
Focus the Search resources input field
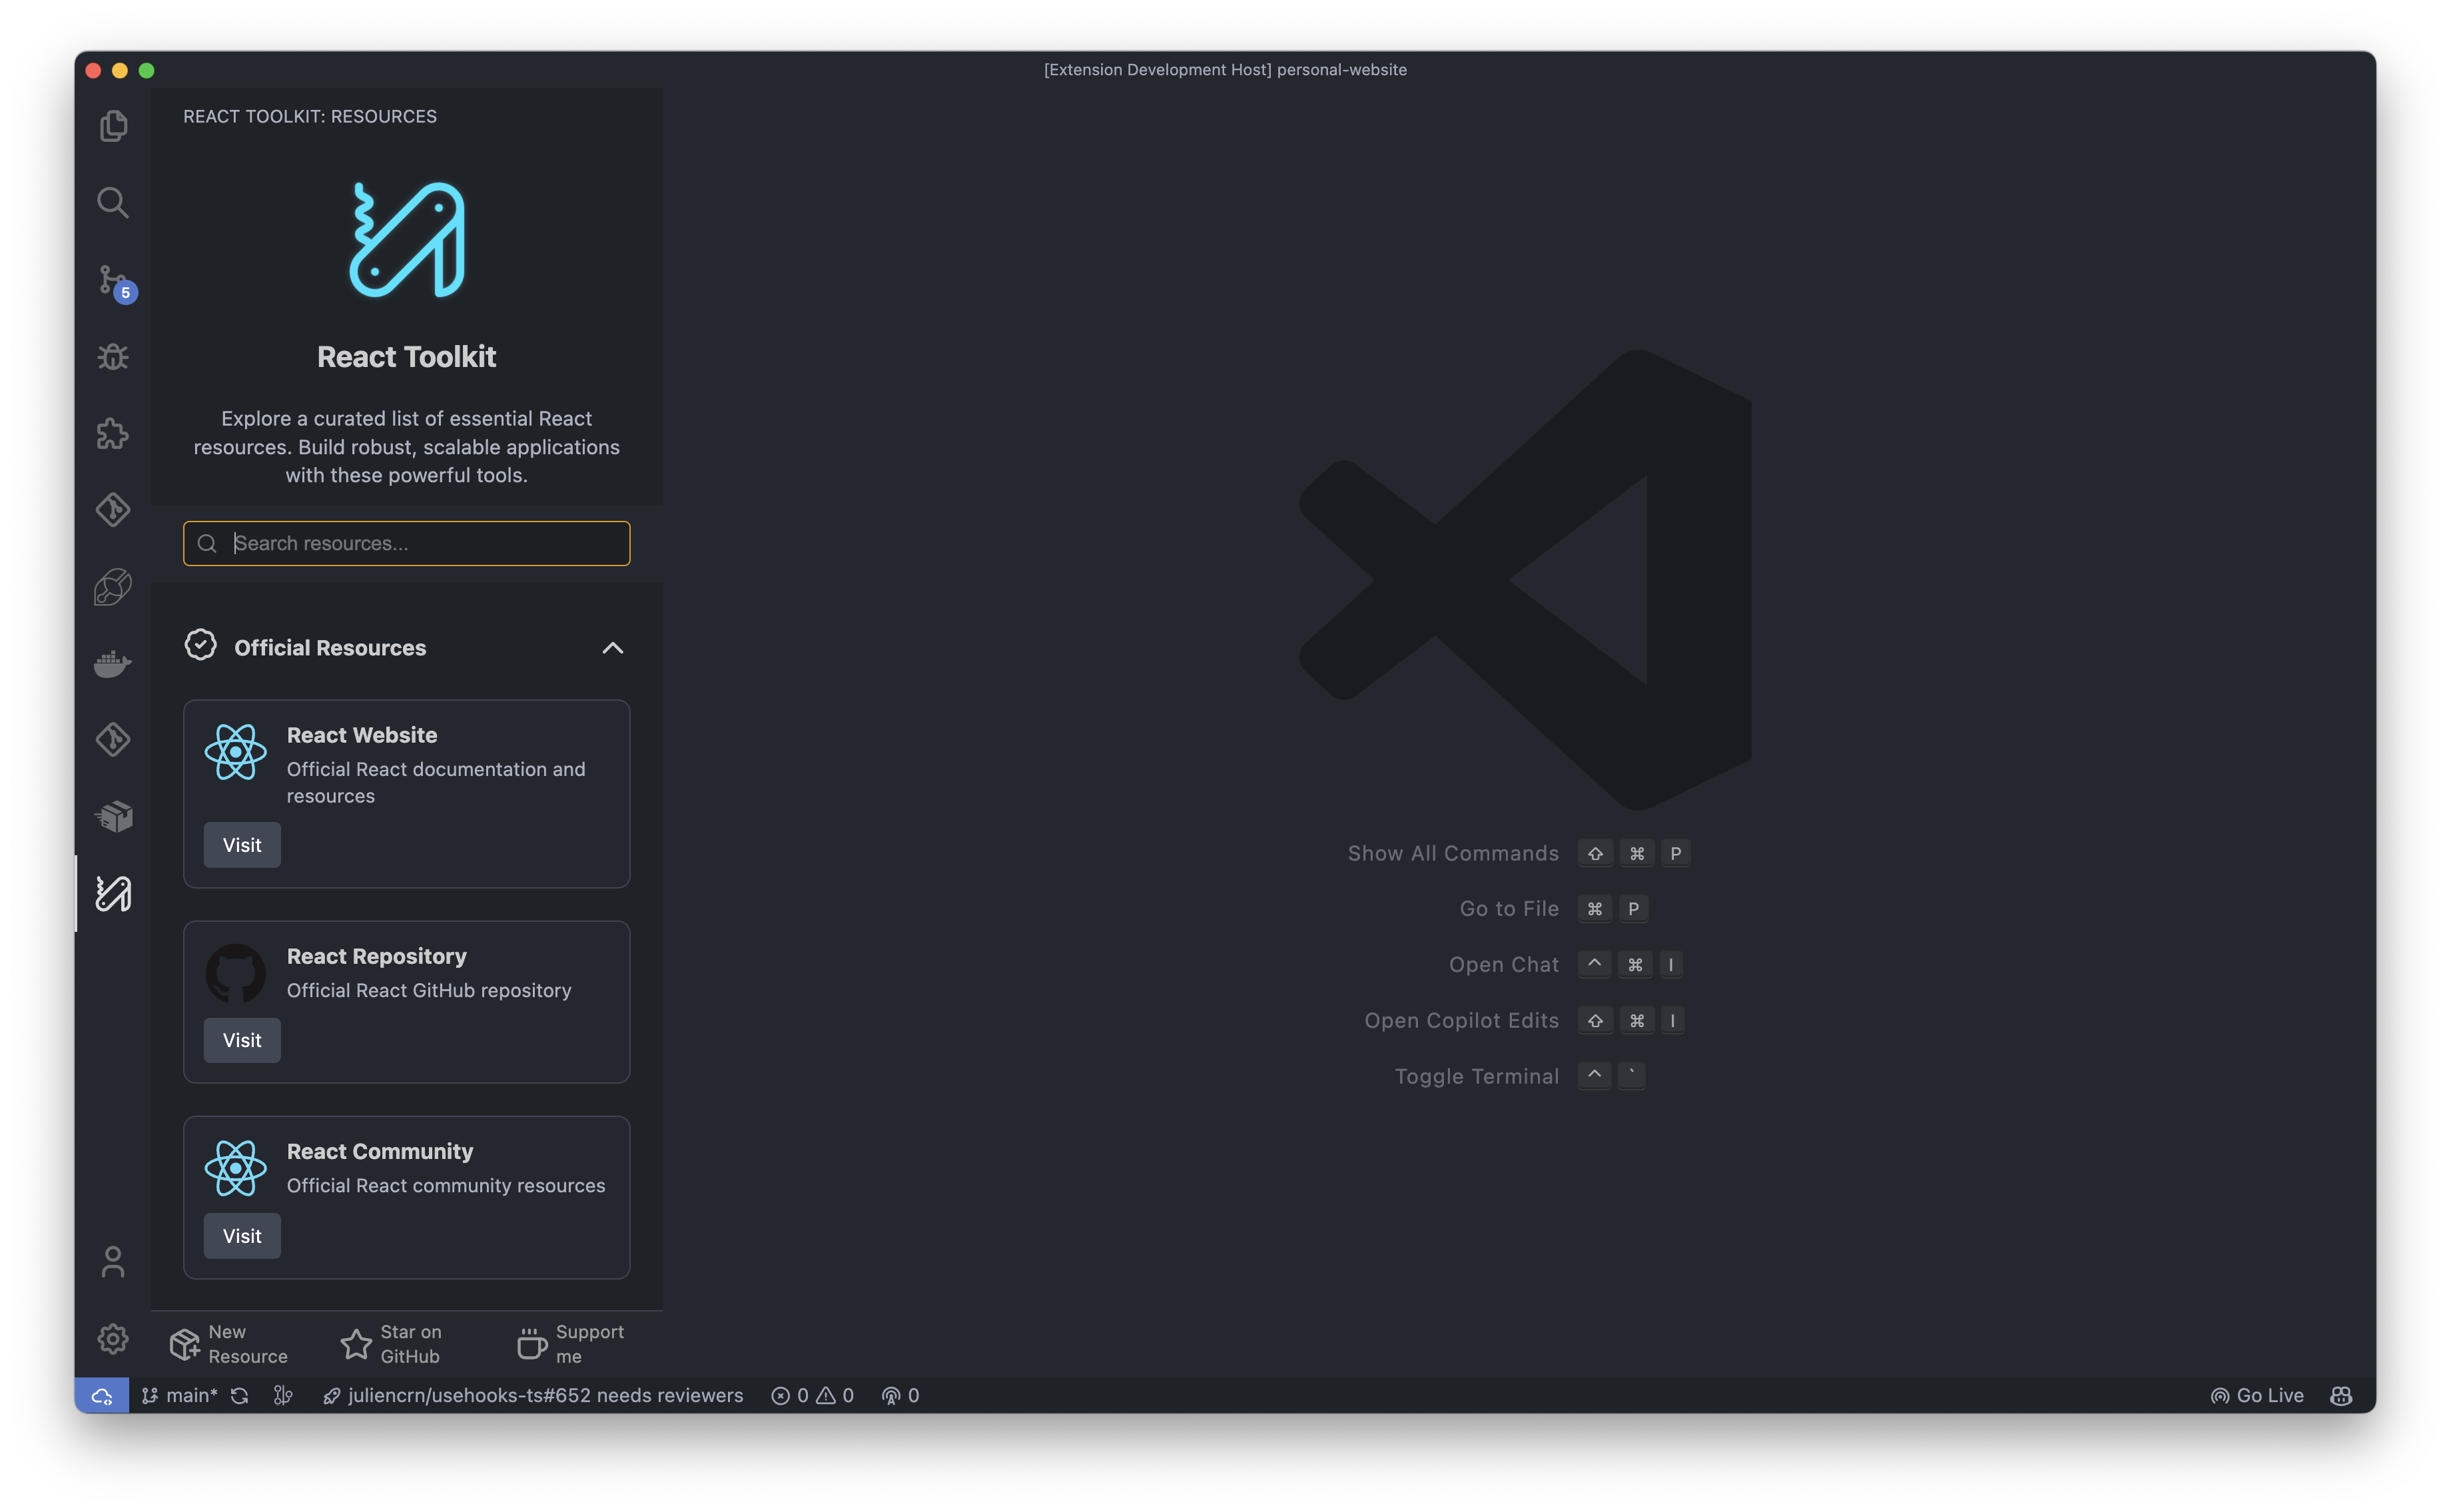(407, 543)
